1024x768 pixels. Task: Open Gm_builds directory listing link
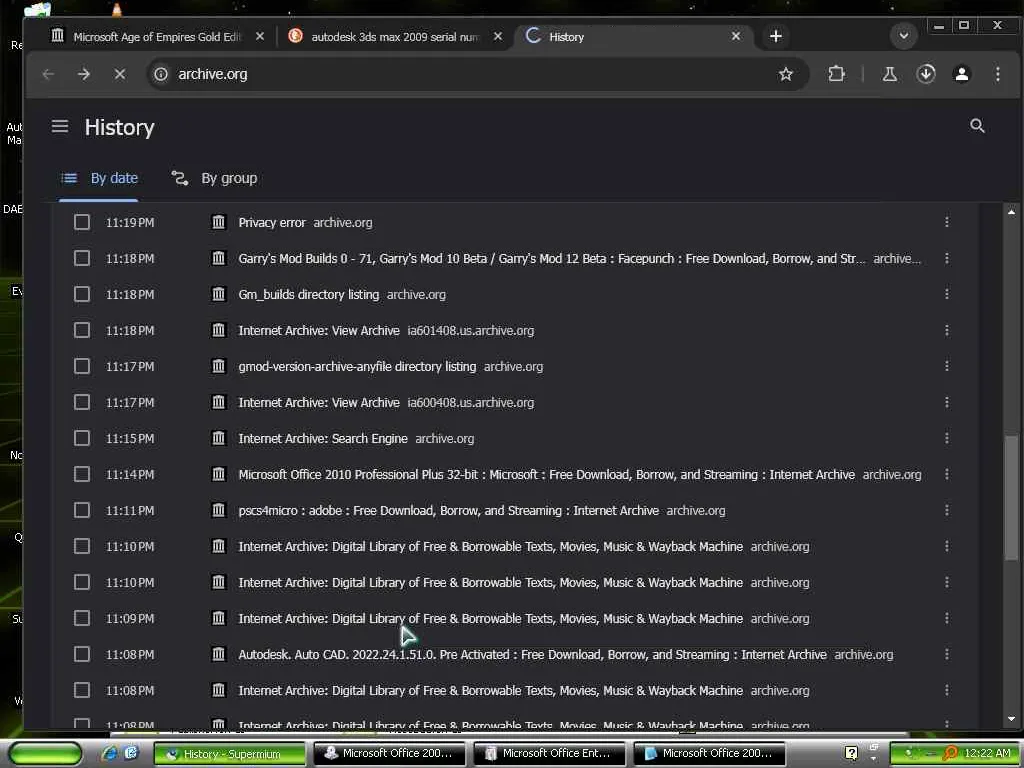309,295
